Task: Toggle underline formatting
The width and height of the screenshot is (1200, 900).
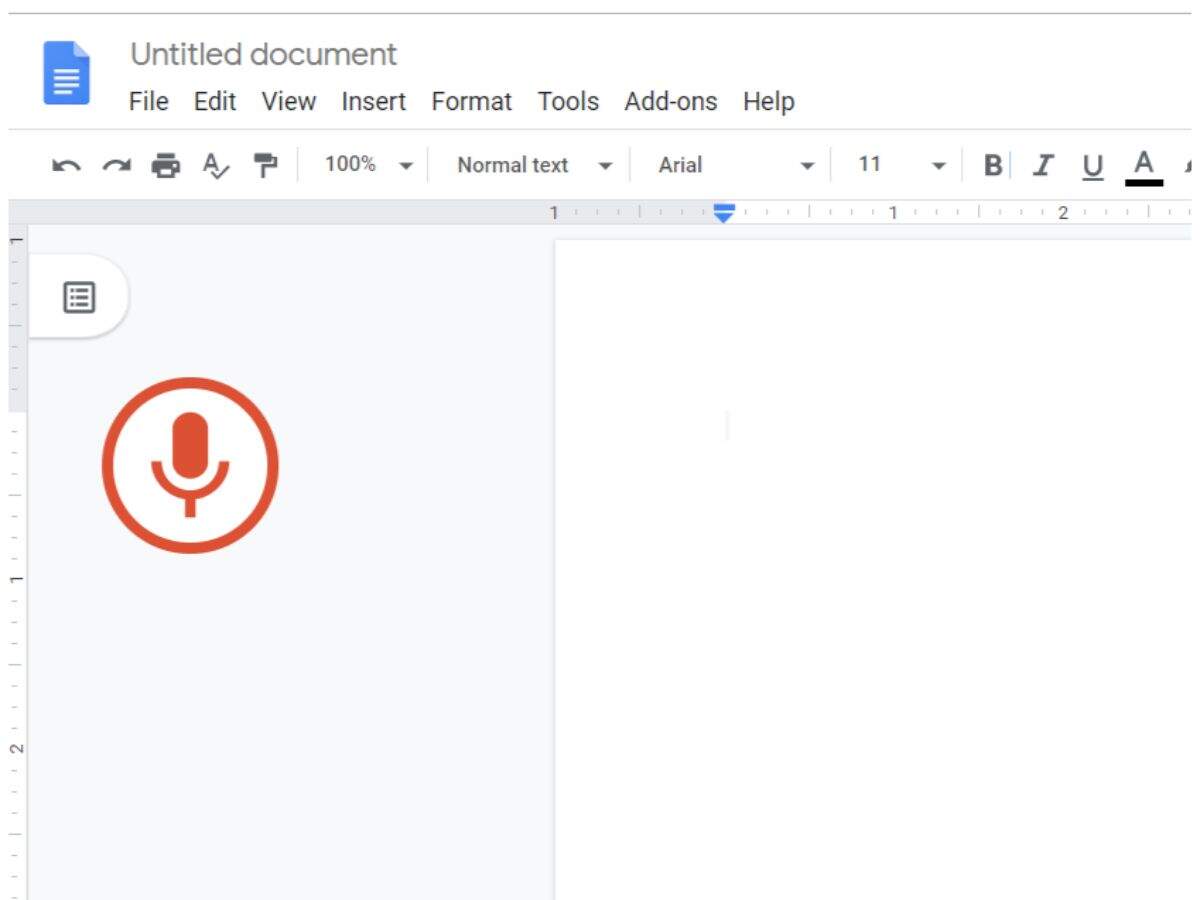Action: [1091, 165]
